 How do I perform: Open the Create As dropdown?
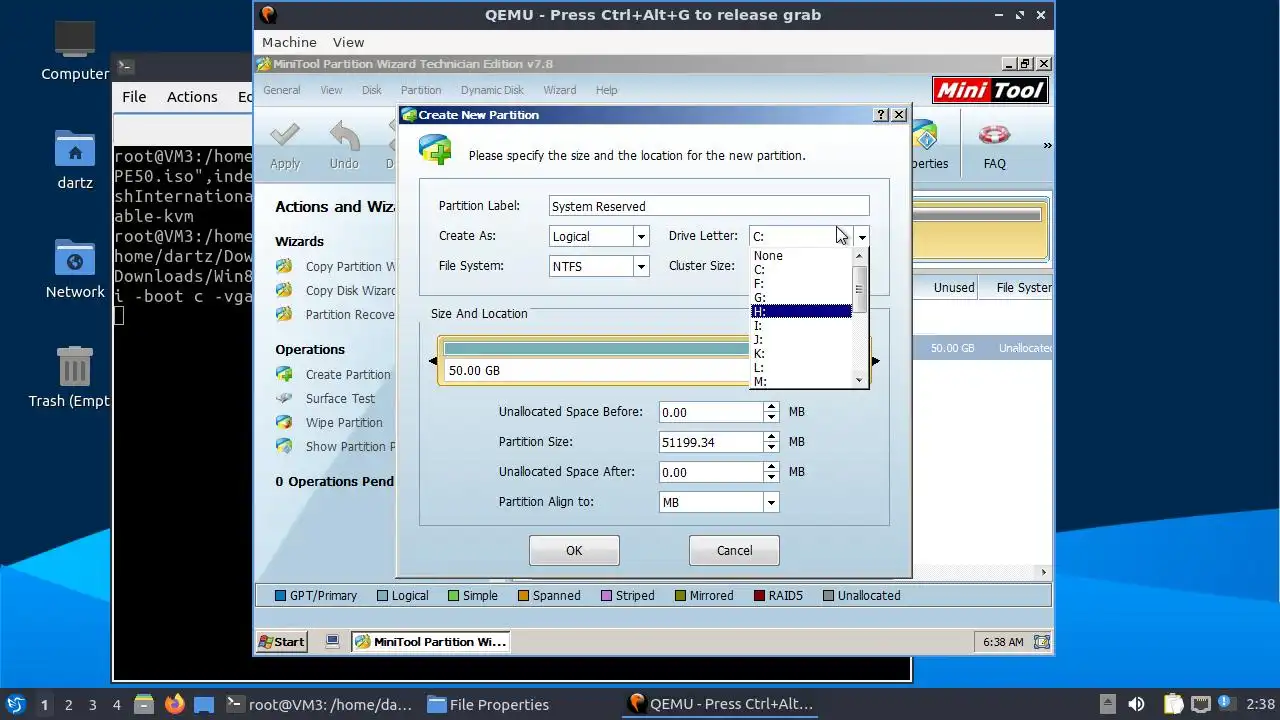coord(641,236)
